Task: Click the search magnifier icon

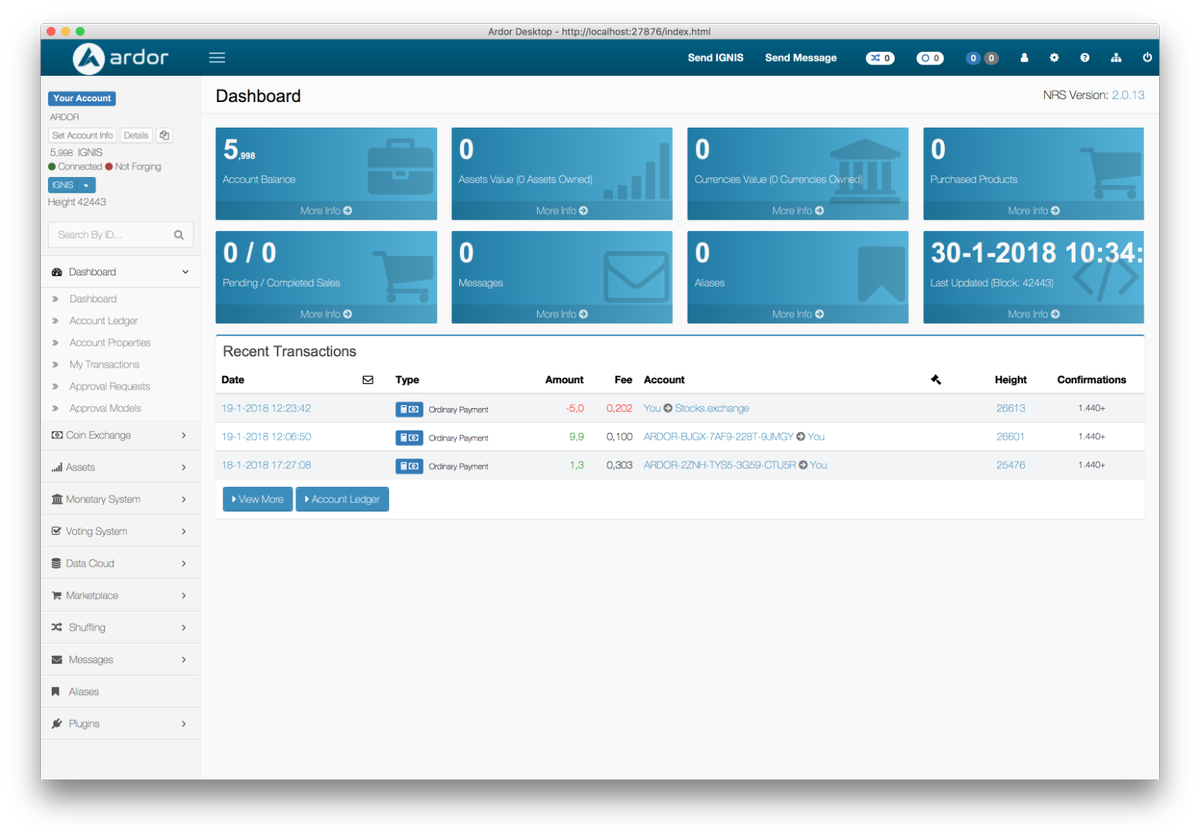Action: click(x=179, y=235)
